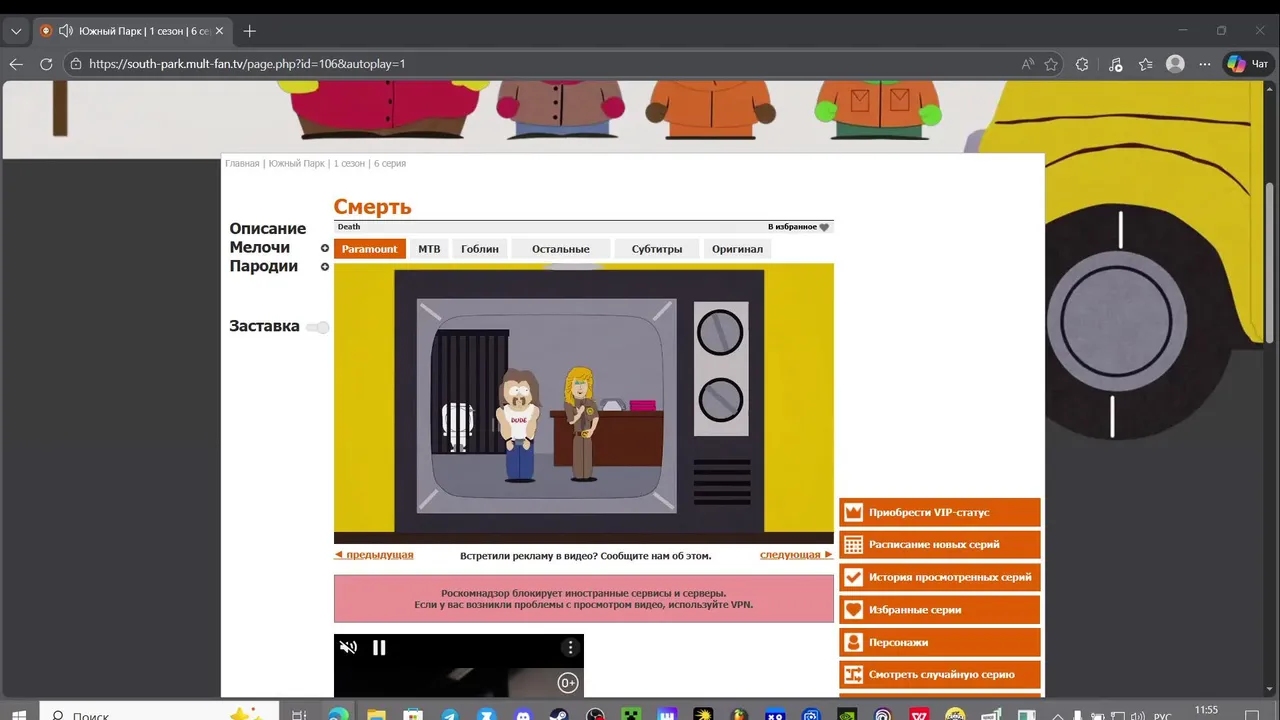
Task: Open the Windows Start button
Action: (19, 714)
